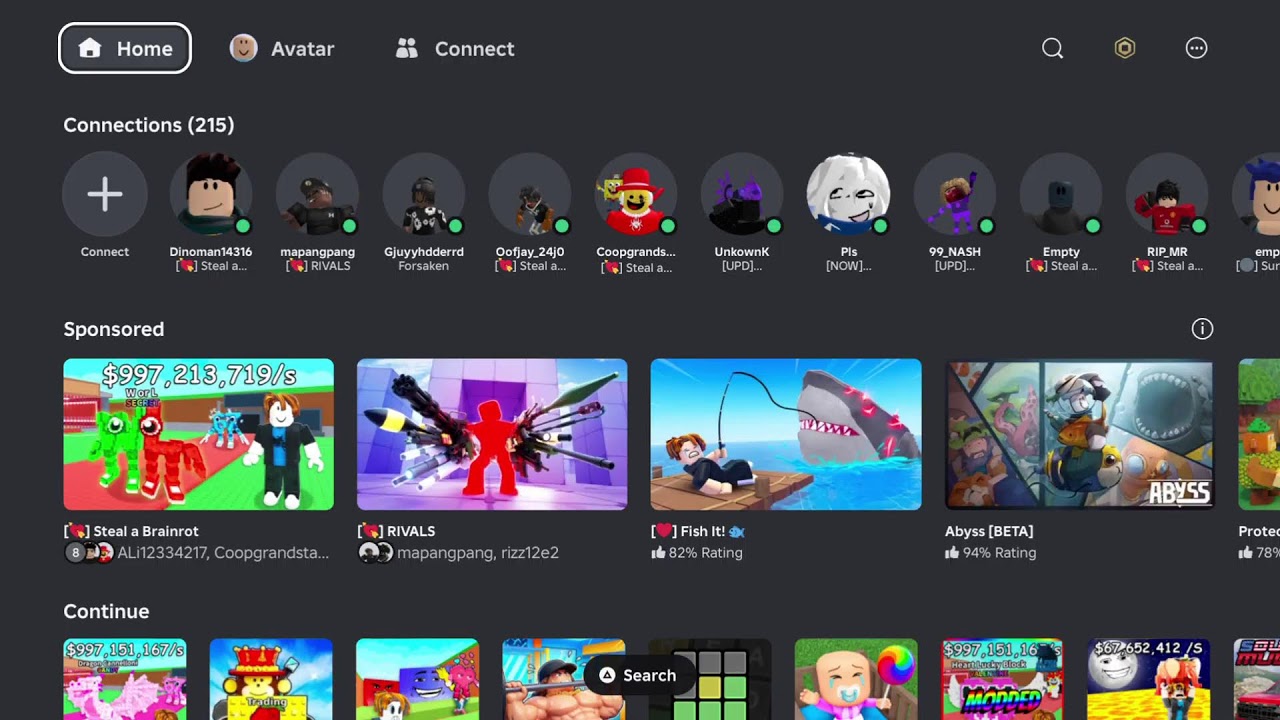Image resolution: width=1280 pixels, height=720 pixels.
Task: Click the green word grid game
Action: pos(710,679)
